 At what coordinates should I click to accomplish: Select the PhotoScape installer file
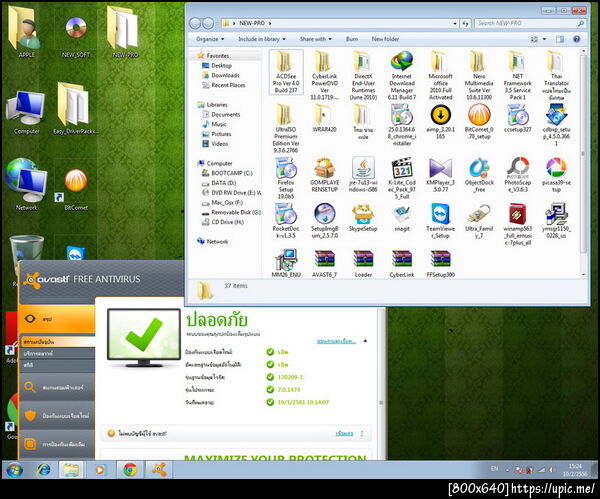pyautogui.click(x=517, y=175)
